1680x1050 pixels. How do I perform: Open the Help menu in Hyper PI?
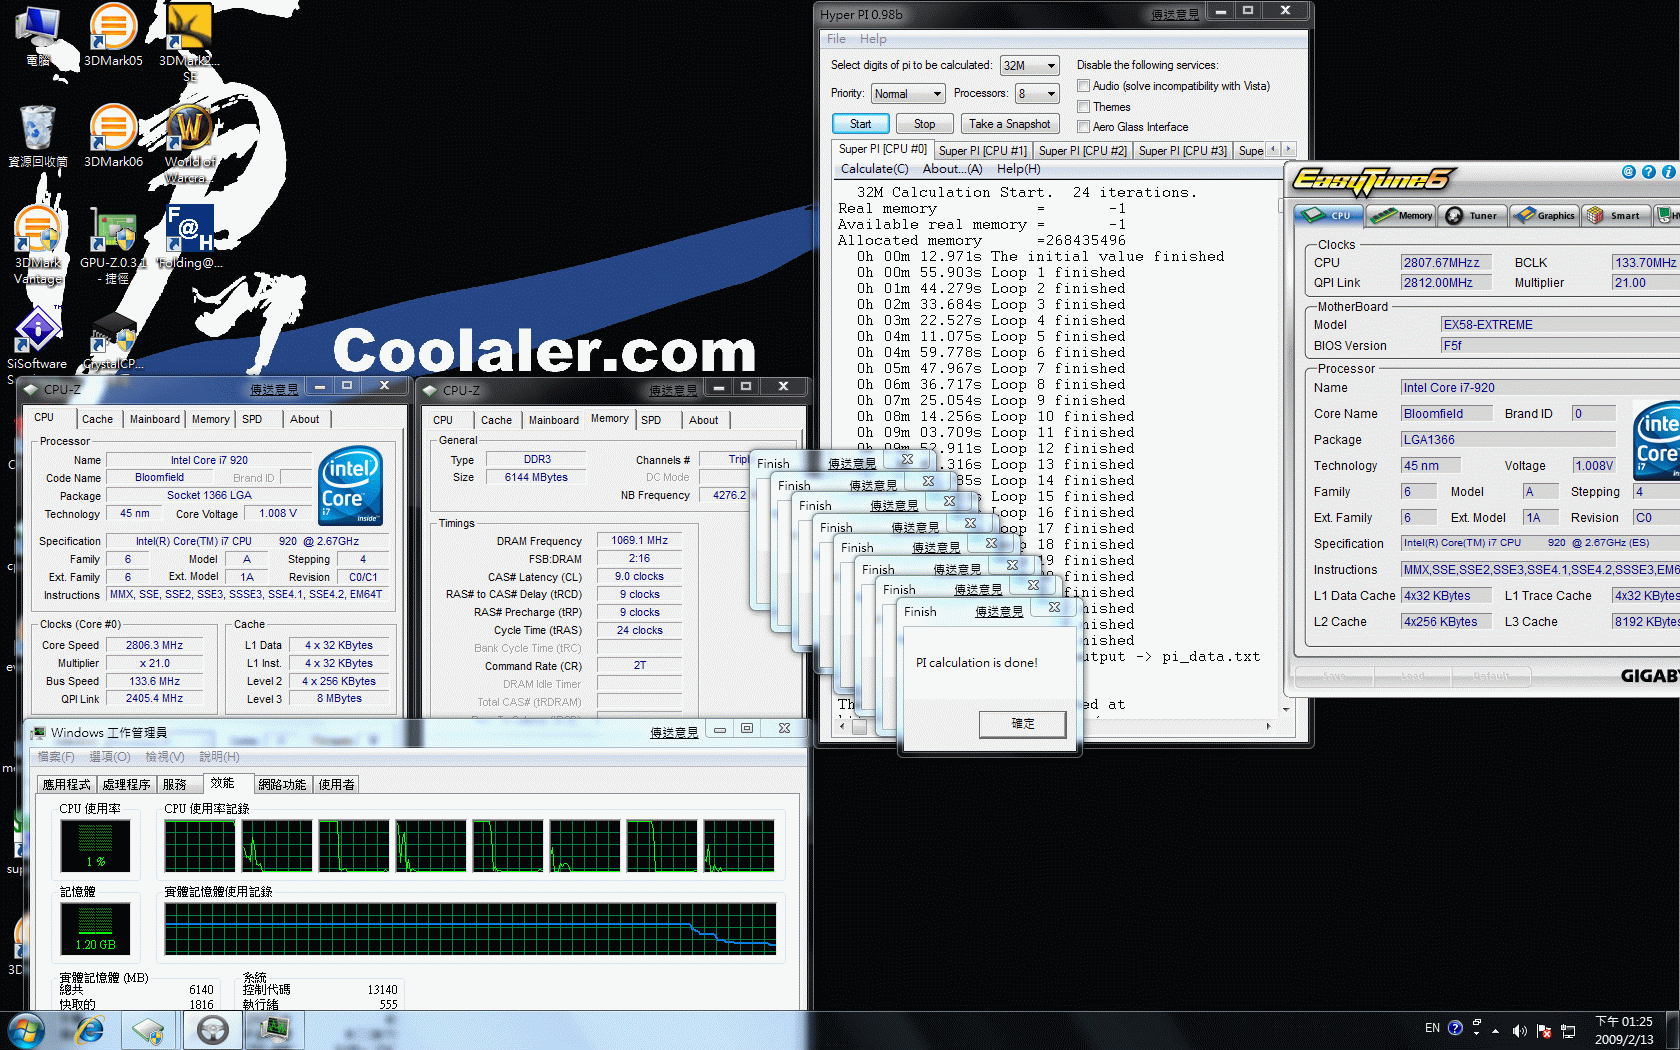pyautogui.click(x=873, y=39)
